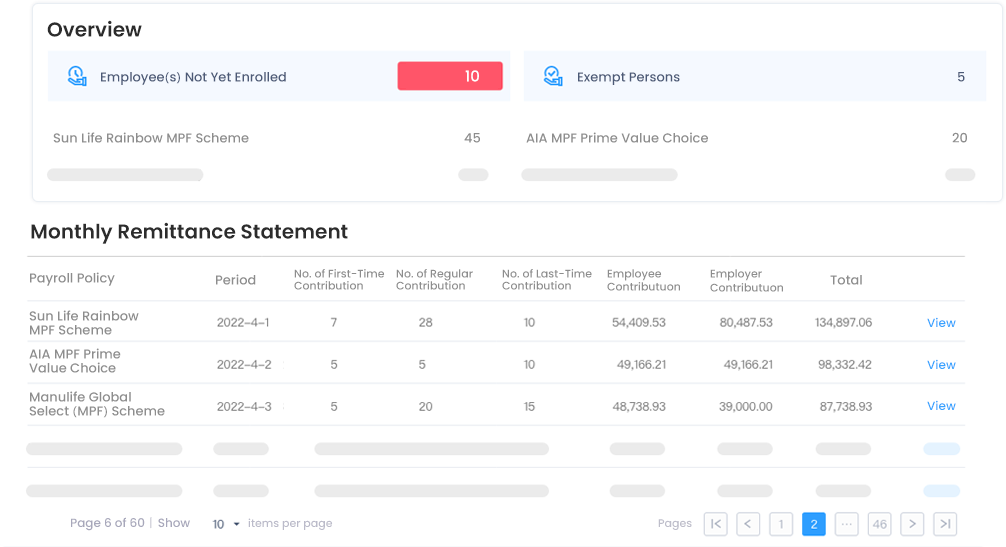This screenshot has width=1006, height=547.
Task: Click the Total column header
Action: coord(846,280)
